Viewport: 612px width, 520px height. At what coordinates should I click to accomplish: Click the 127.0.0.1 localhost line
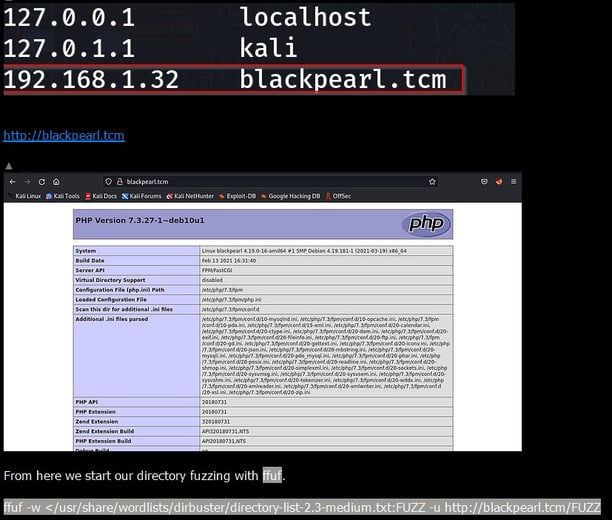pos(187,18)
